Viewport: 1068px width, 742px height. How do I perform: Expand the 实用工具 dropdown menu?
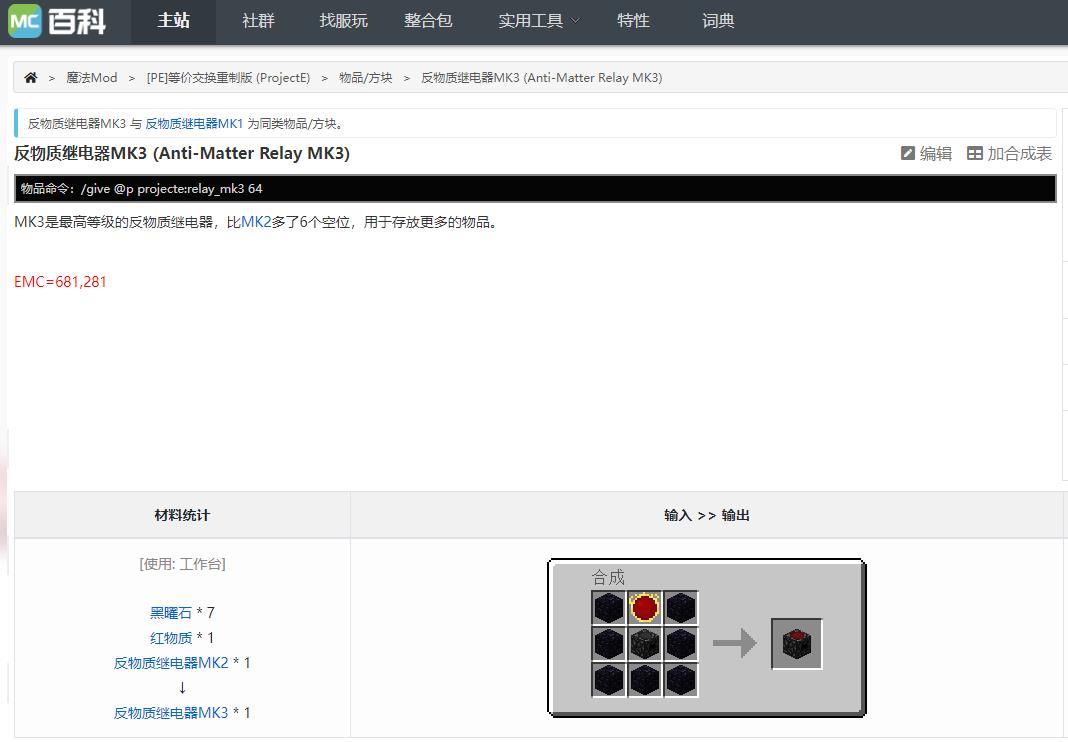coord(538,21)
